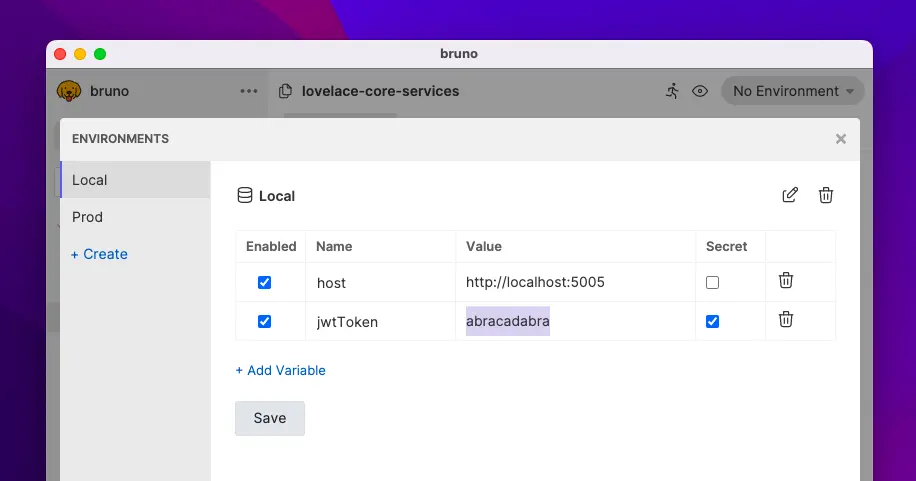Click the abracadabra value field
Screen dimensions: 916x481
tap(575, 321)
